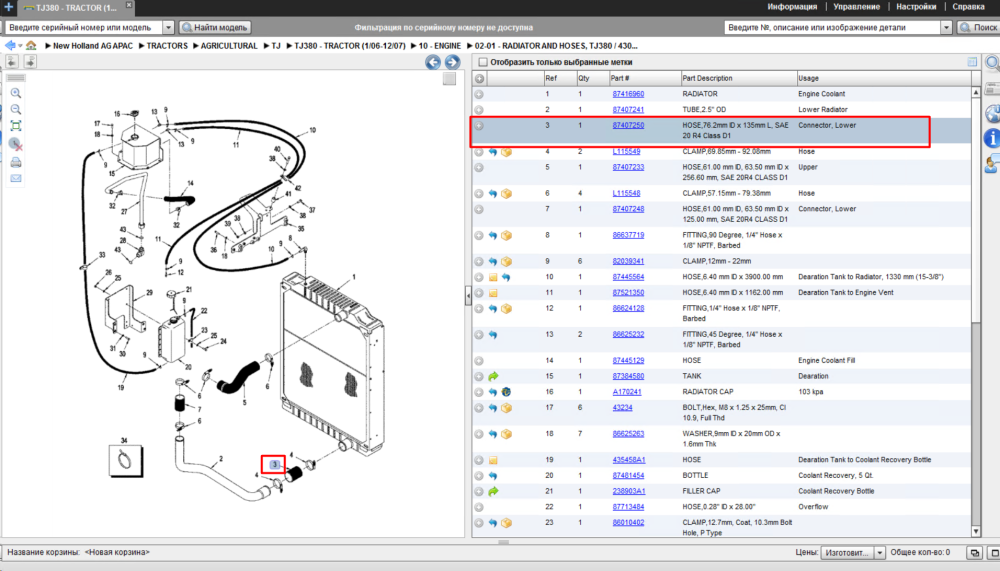Click the part search input field
This screenshot has height=571, width=1000.
coord(833,27)
